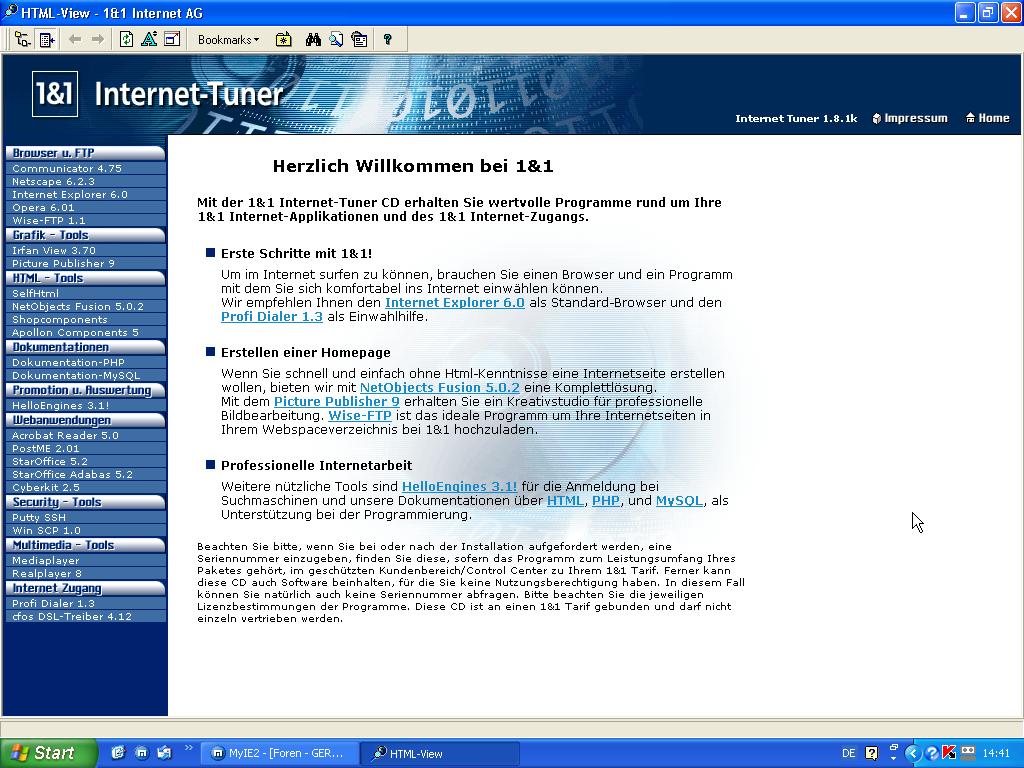Image resolution: width=1024 pixels, height=768 pixels.
Task: Click the question mark help icon
Action: pyautogui.click(x=388, y=40)
